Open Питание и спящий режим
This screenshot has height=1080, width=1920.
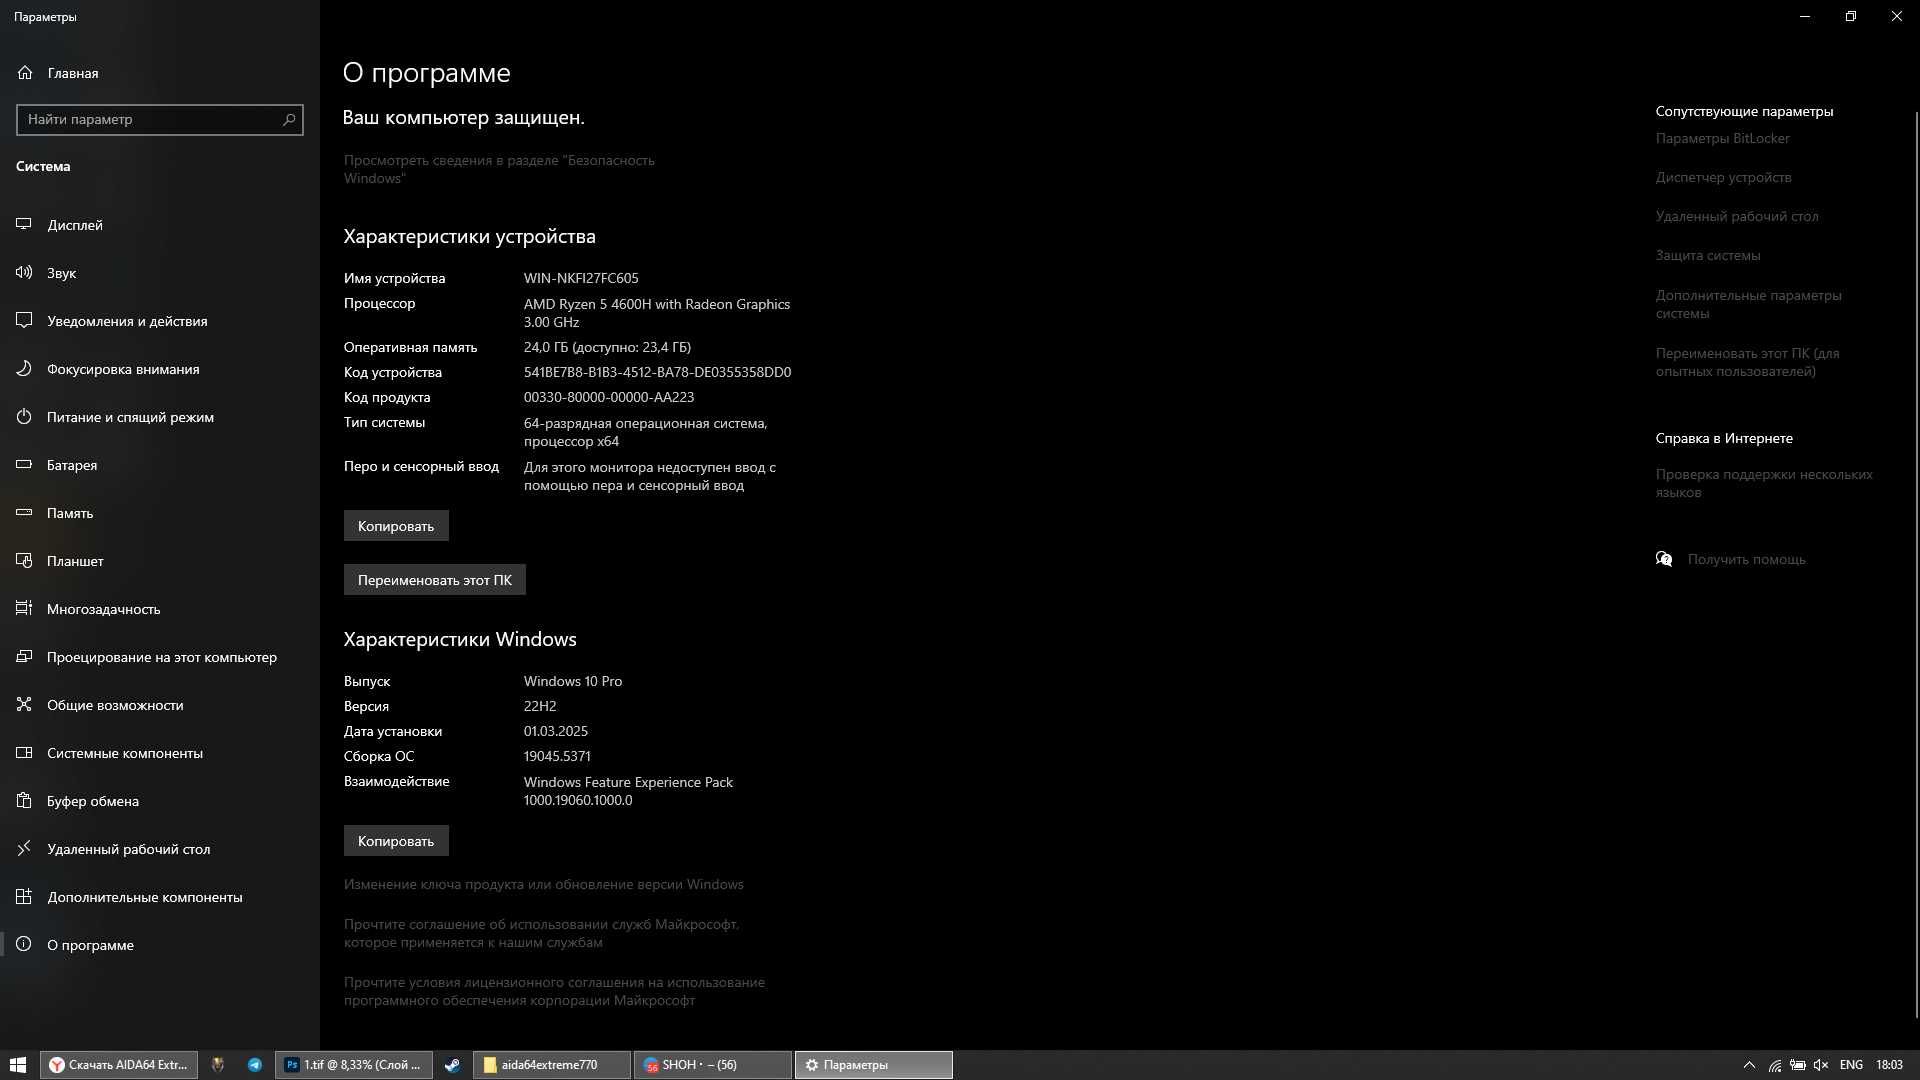[160, 417]
